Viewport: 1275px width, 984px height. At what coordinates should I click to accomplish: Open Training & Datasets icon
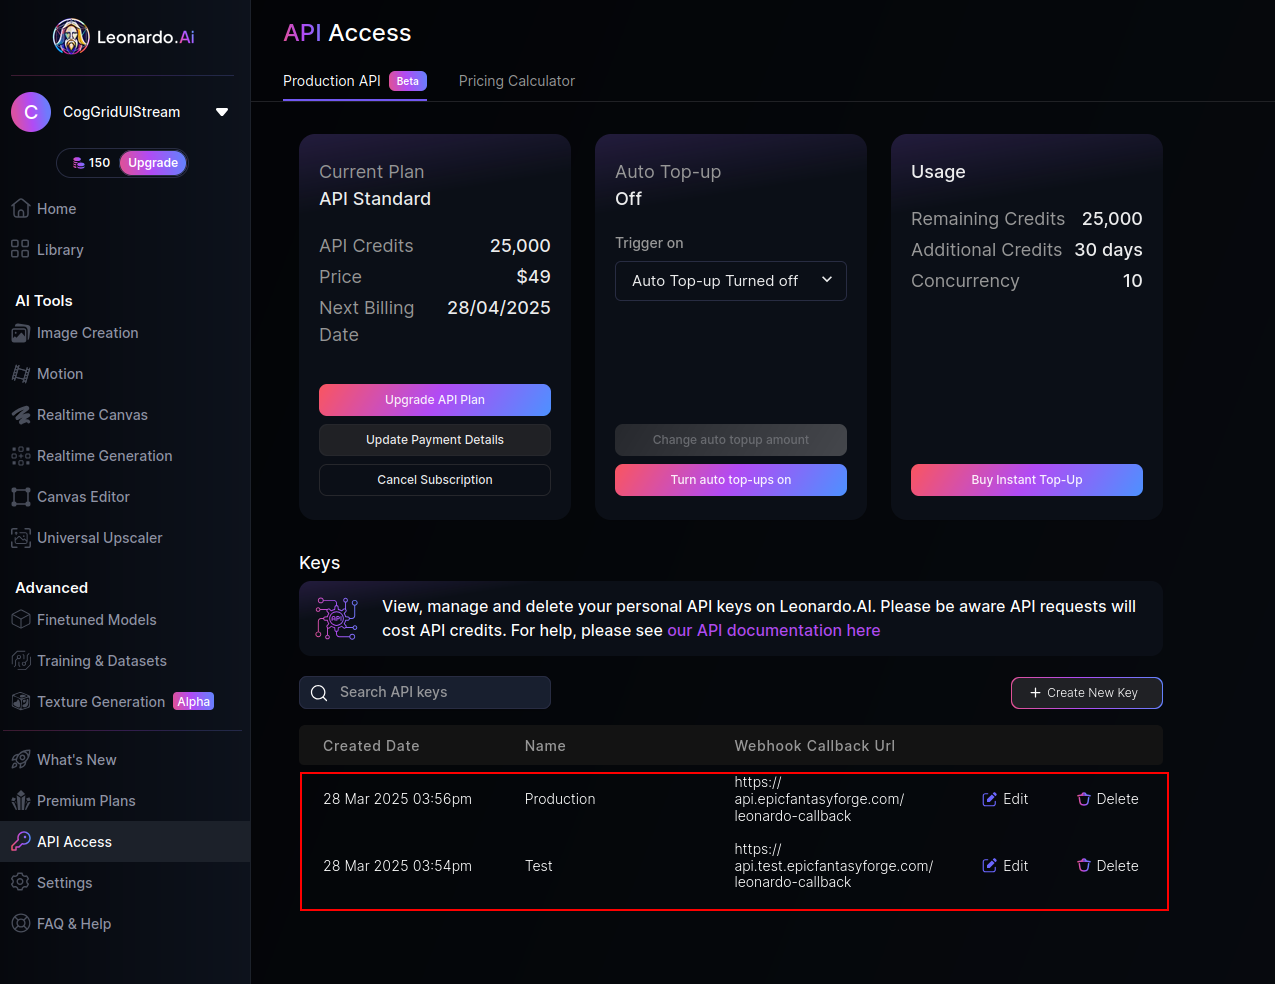pyautogui.click(x=20, y=661)
